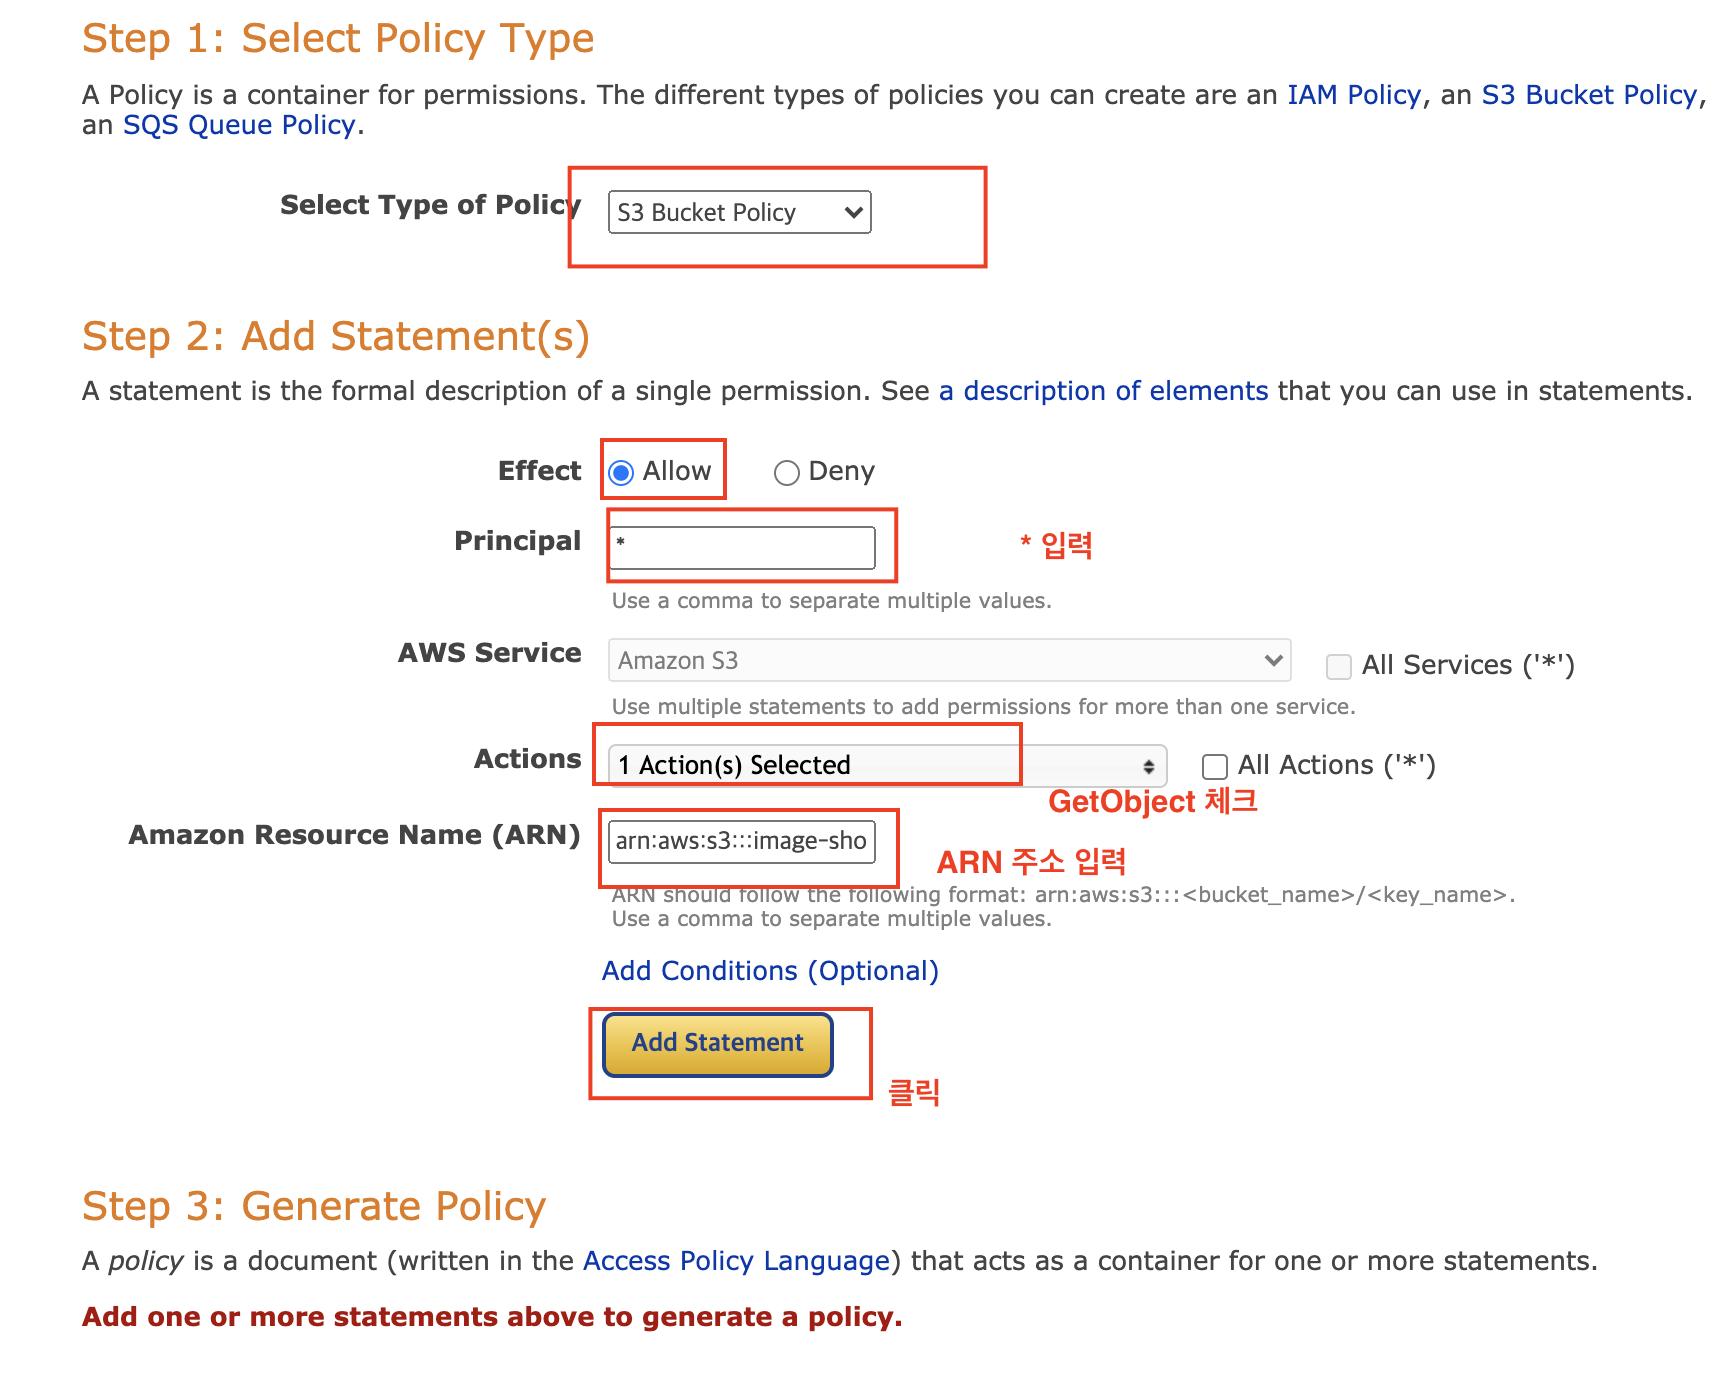
Task: Select the Deny effect radio button
Action: point(787,472)
